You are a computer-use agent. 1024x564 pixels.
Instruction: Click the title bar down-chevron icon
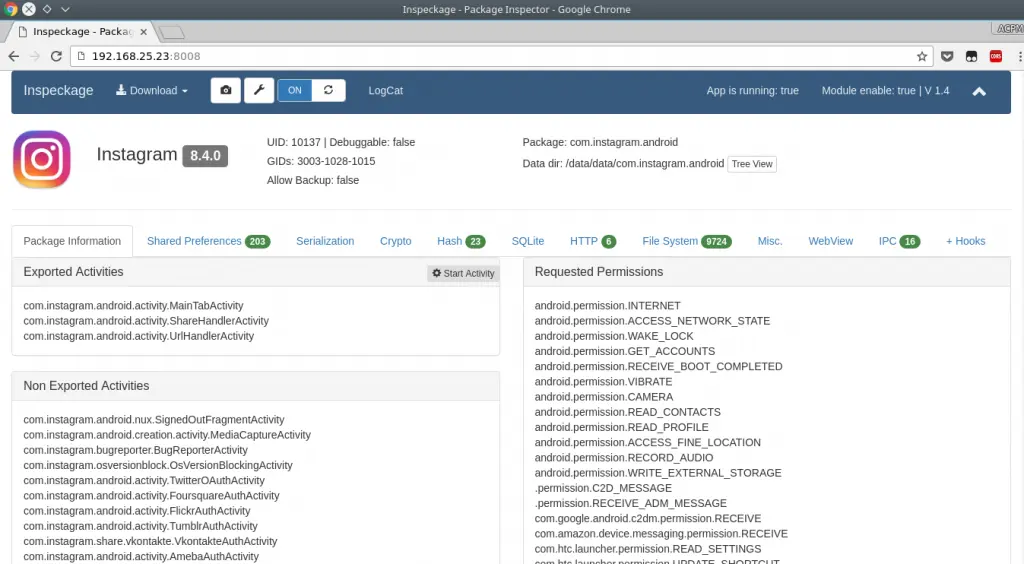click(x=65, y=9)
